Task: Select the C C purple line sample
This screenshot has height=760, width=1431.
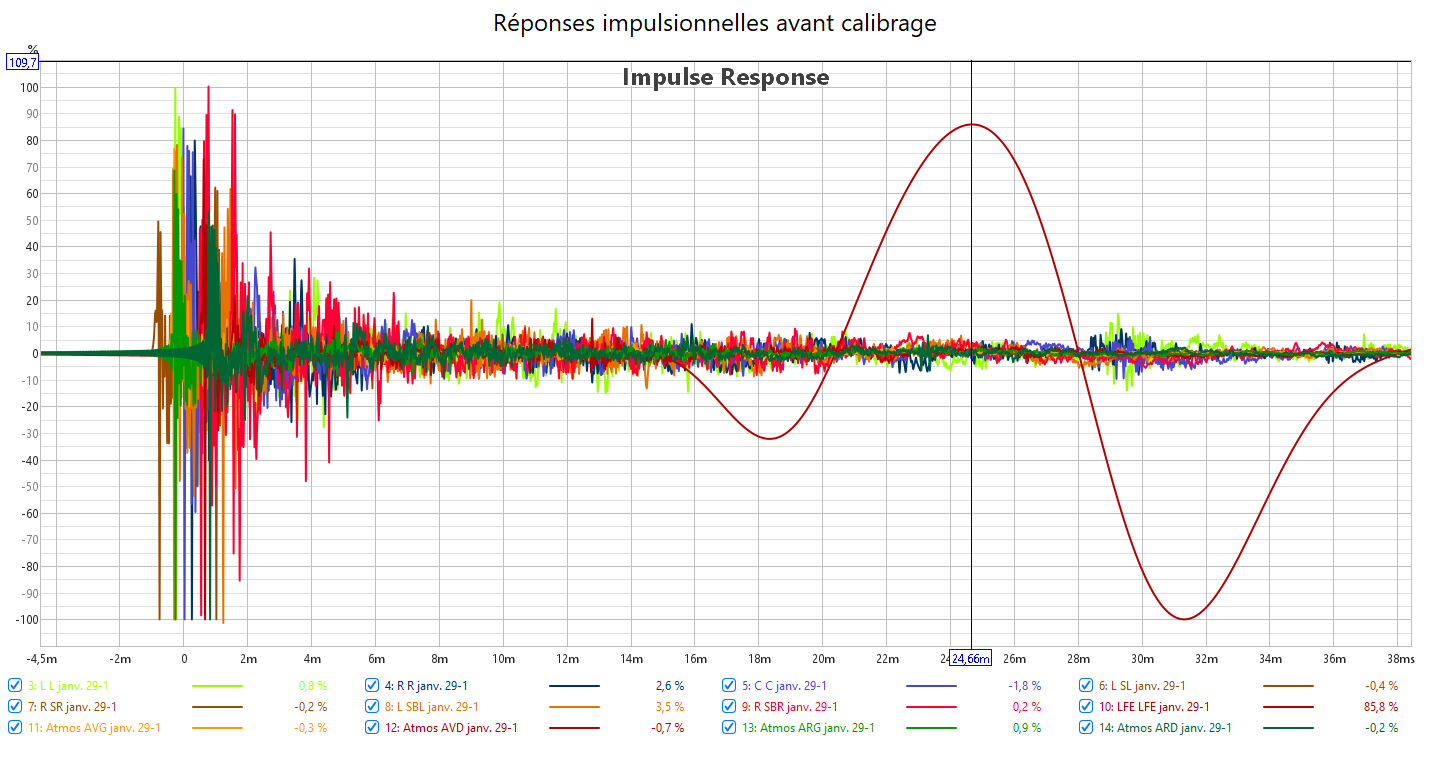Action: 931,687
